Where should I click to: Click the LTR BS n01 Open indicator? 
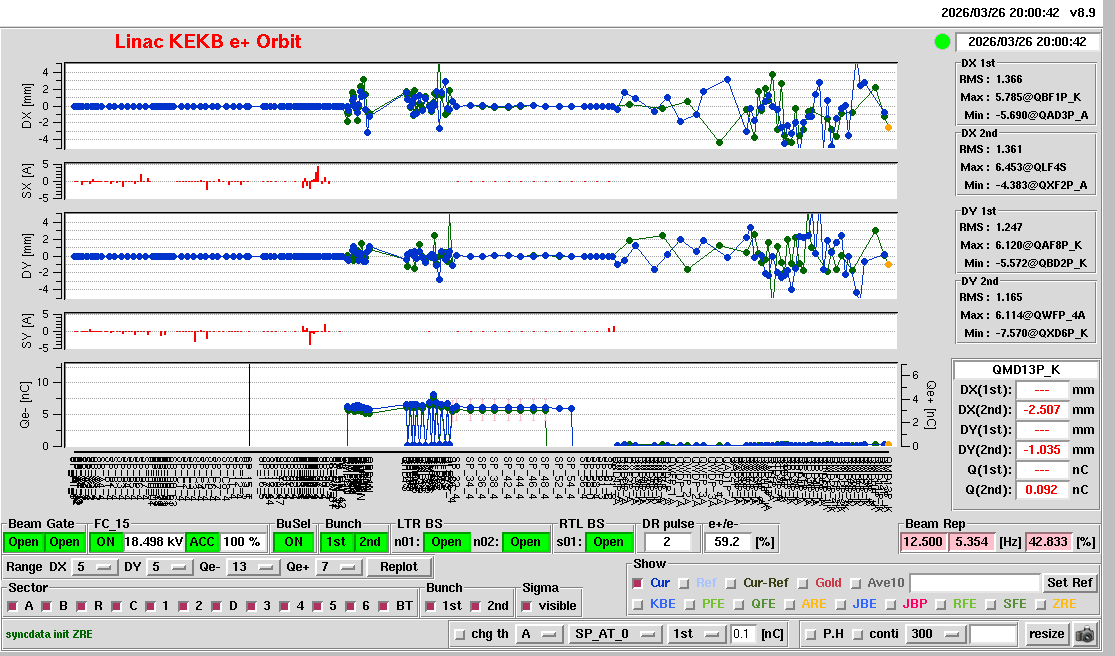(x=446, y=542)
